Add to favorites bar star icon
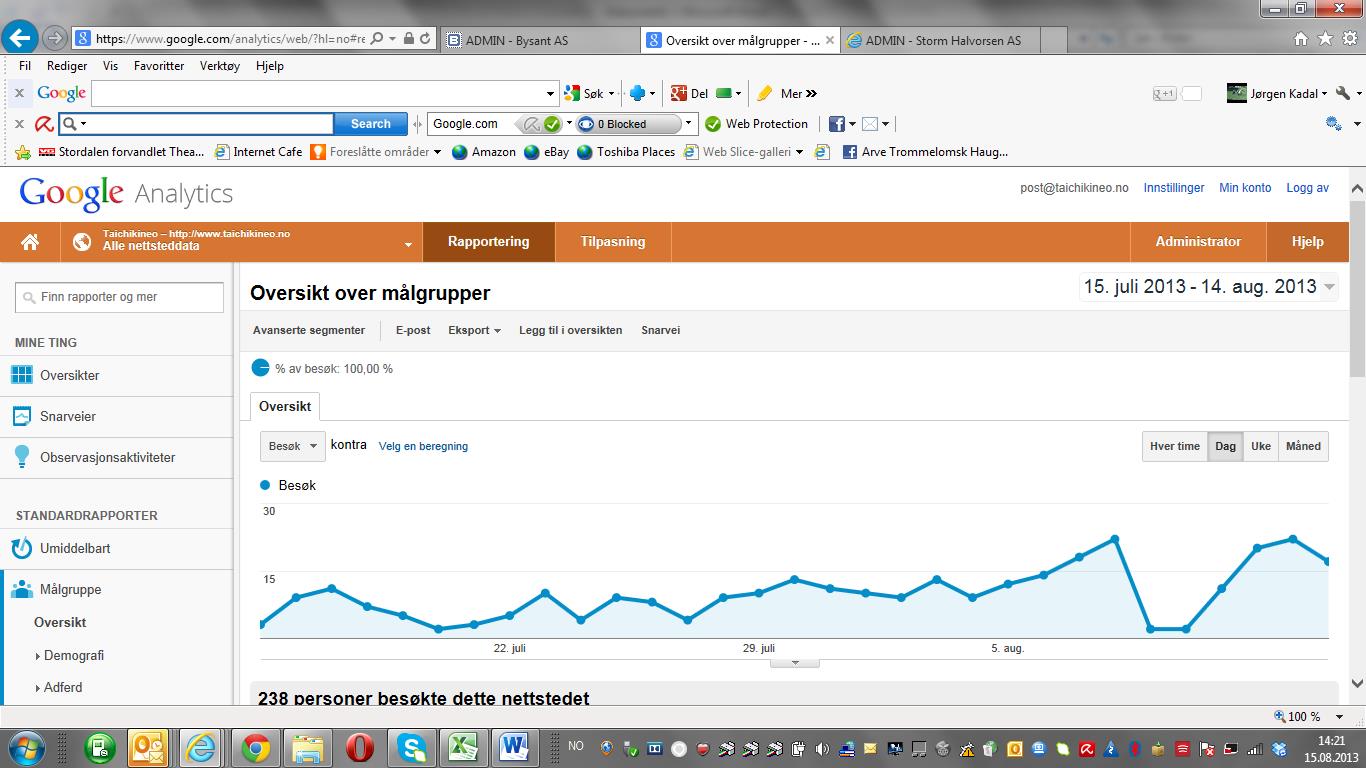This screenshot has width=1366, height=768. 23,152
